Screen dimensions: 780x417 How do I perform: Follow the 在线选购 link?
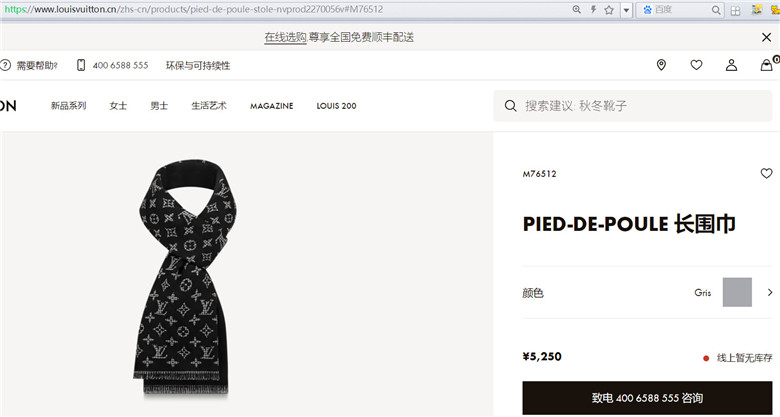tap(285, 37)
